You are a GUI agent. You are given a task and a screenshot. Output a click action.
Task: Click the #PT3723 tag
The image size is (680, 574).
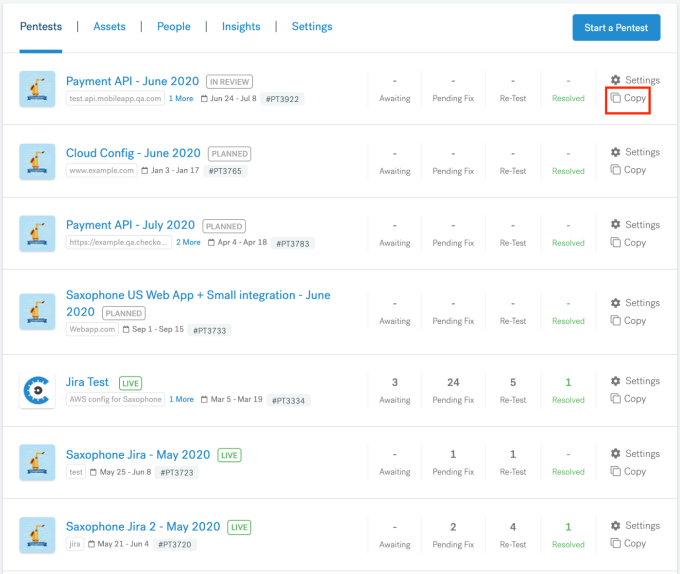pos(177,473)
